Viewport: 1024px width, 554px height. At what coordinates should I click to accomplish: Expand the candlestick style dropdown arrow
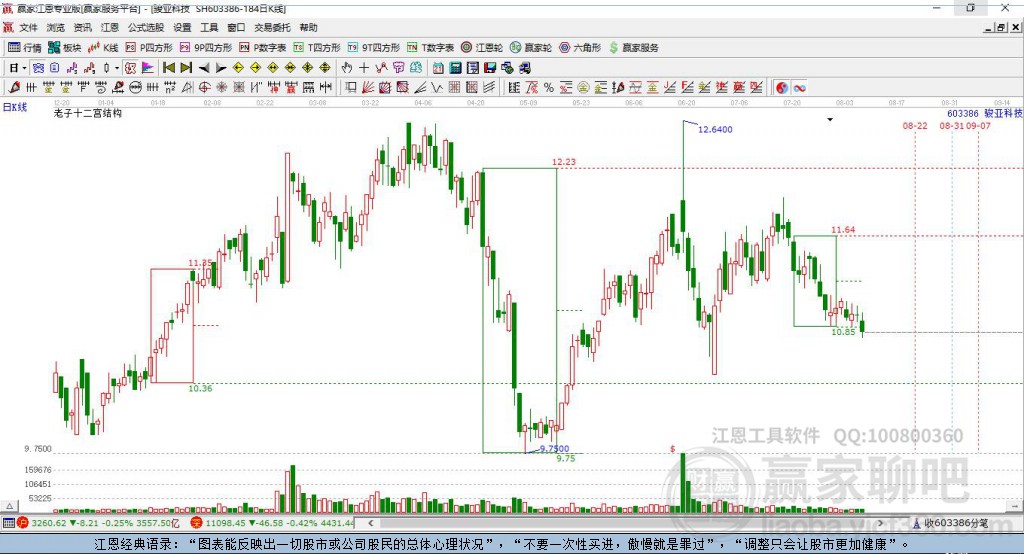(x=117, y=68)
